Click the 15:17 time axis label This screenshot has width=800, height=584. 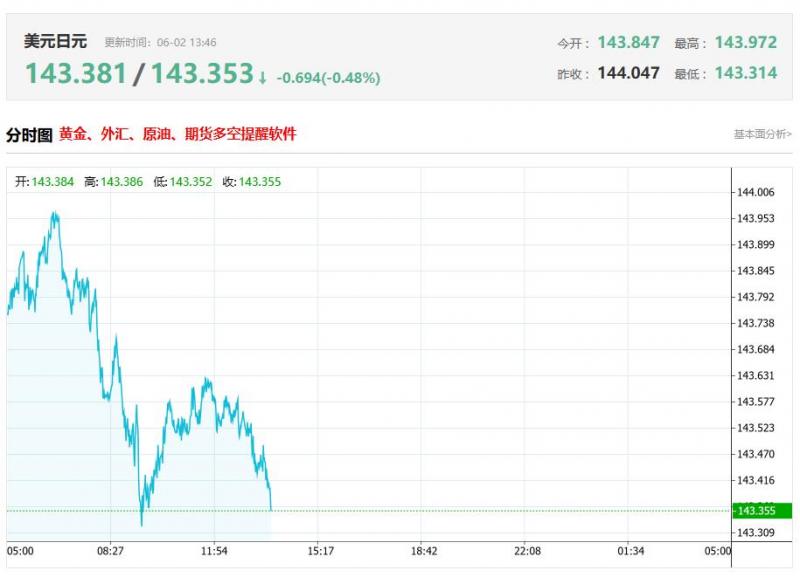coord(321,551)
